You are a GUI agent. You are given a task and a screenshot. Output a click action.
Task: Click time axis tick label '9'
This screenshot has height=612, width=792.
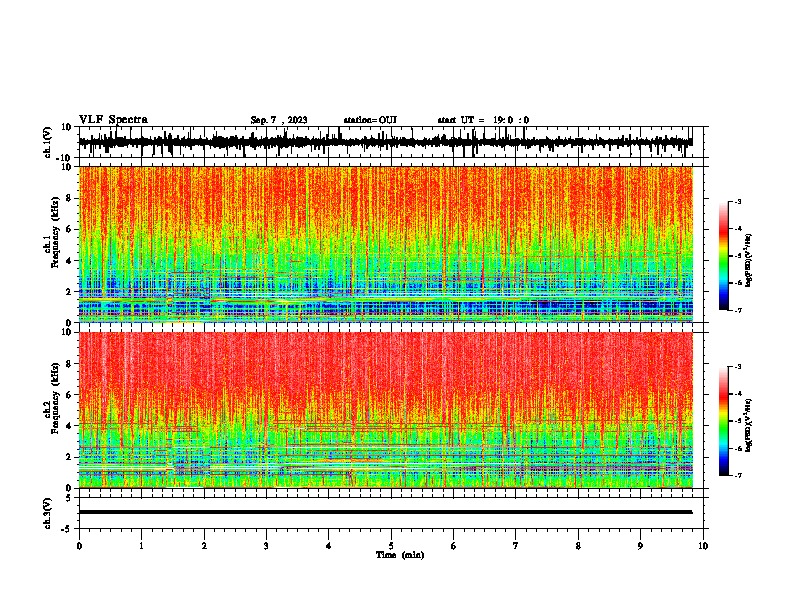(640, 546)
